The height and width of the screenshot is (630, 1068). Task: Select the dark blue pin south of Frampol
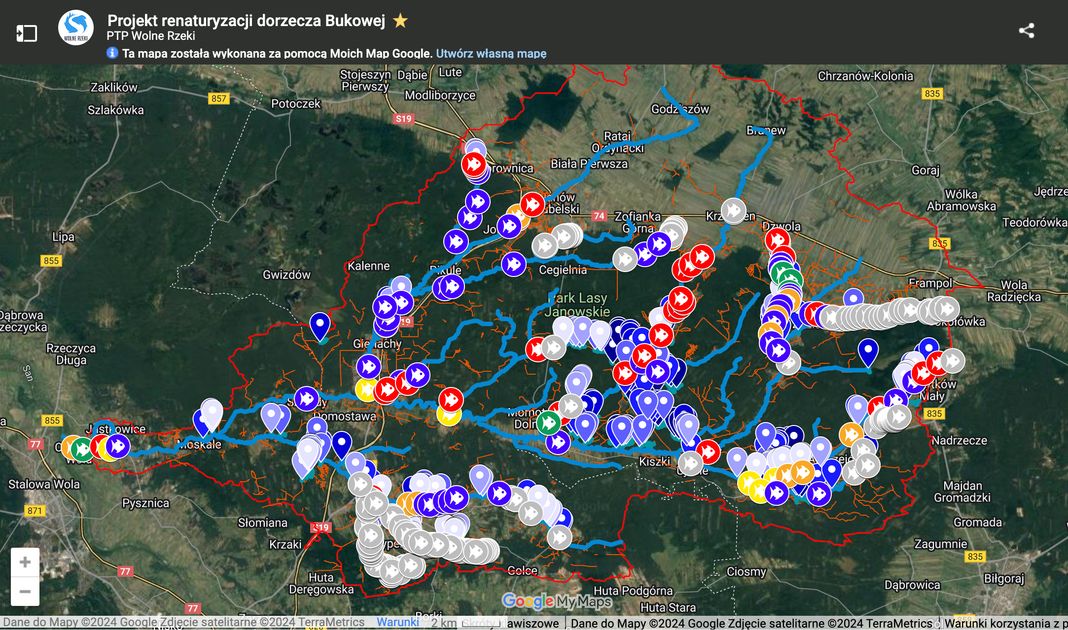(868, 352)
